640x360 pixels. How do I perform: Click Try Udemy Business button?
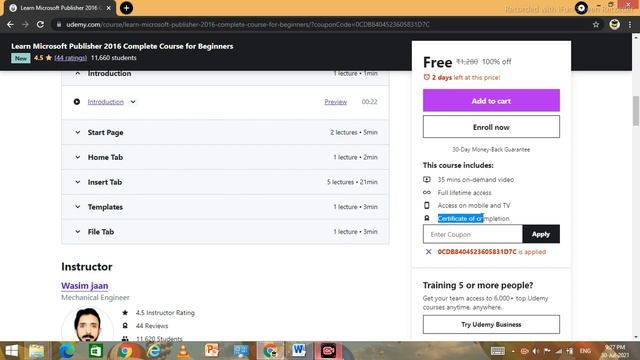coord(491,324)
